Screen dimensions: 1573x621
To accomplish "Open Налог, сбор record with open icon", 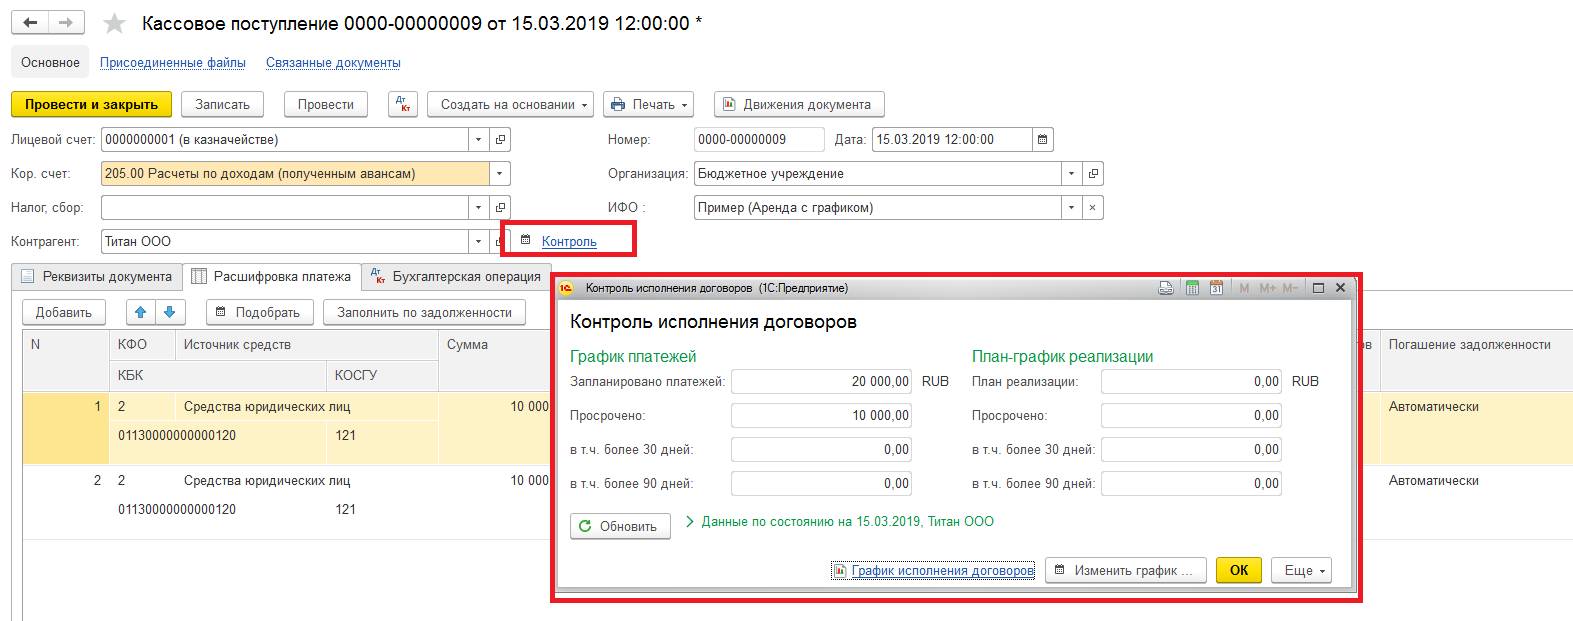I will (x=500, y=208).
